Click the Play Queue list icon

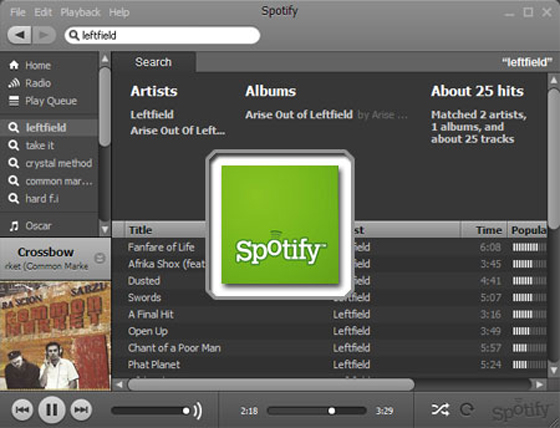point(14,101)
